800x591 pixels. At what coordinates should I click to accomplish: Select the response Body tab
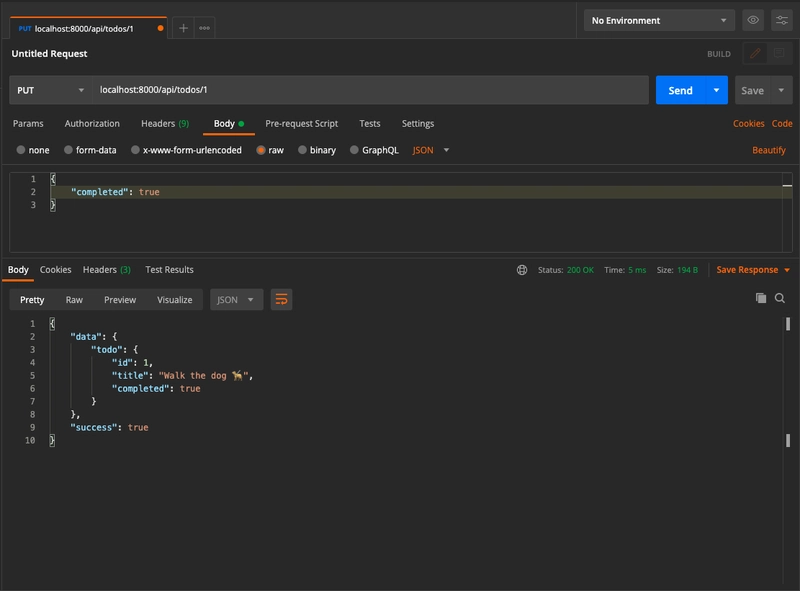18,269
